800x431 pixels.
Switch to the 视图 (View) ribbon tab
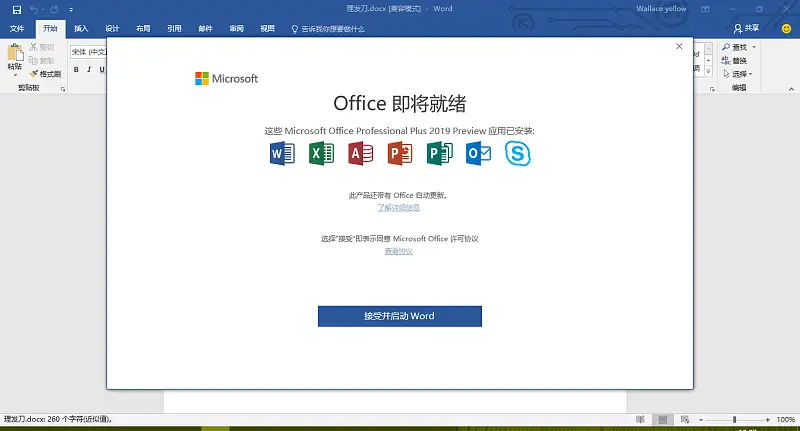[268, 29]
